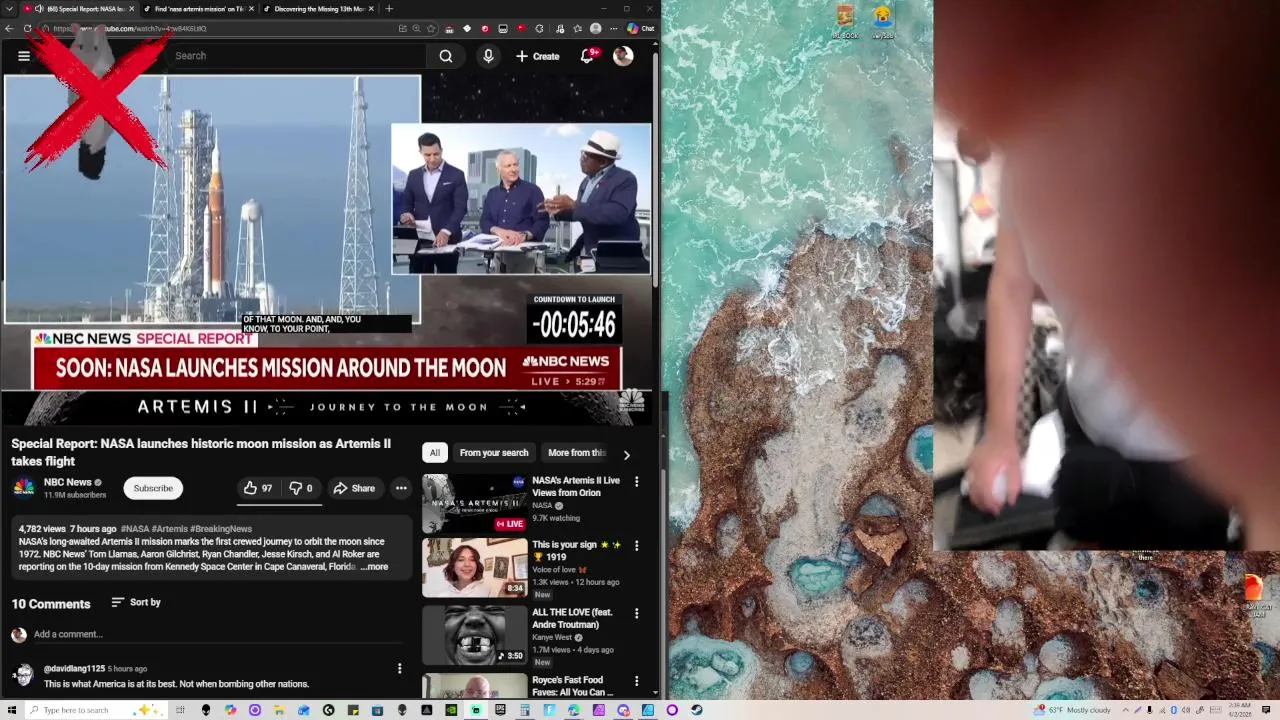The height and width of the screenshot is (720, 1280).
Task: Open browser Settings and more ellipsis
Action: (614, 28)
